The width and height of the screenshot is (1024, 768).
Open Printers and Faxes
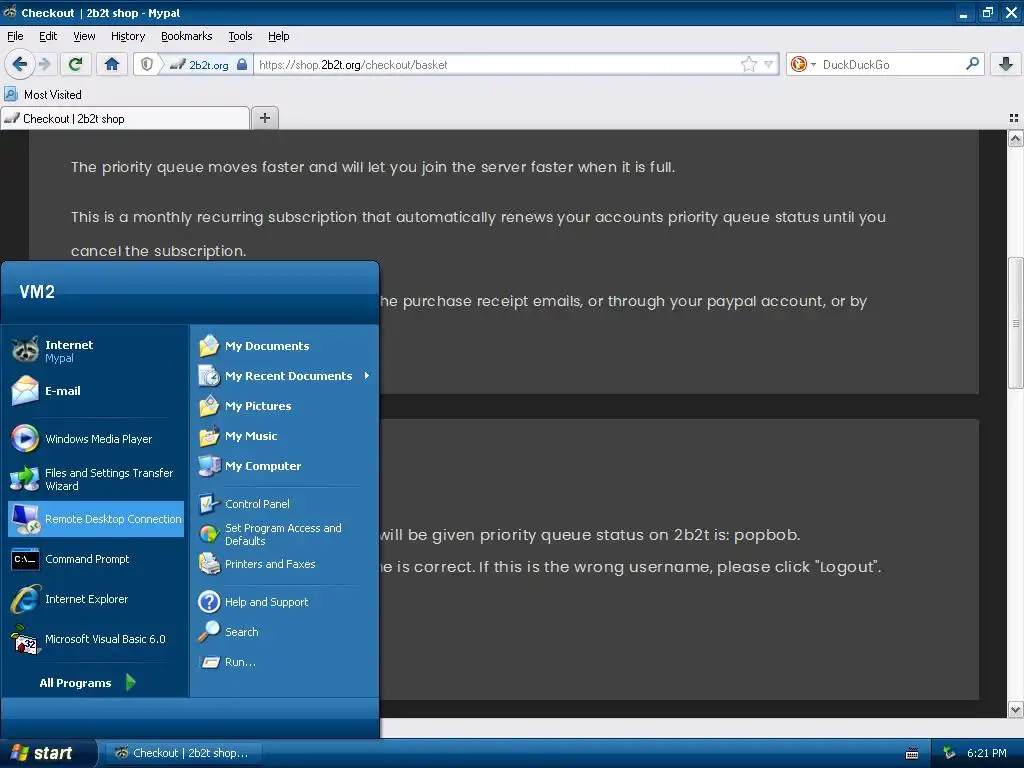284,564
